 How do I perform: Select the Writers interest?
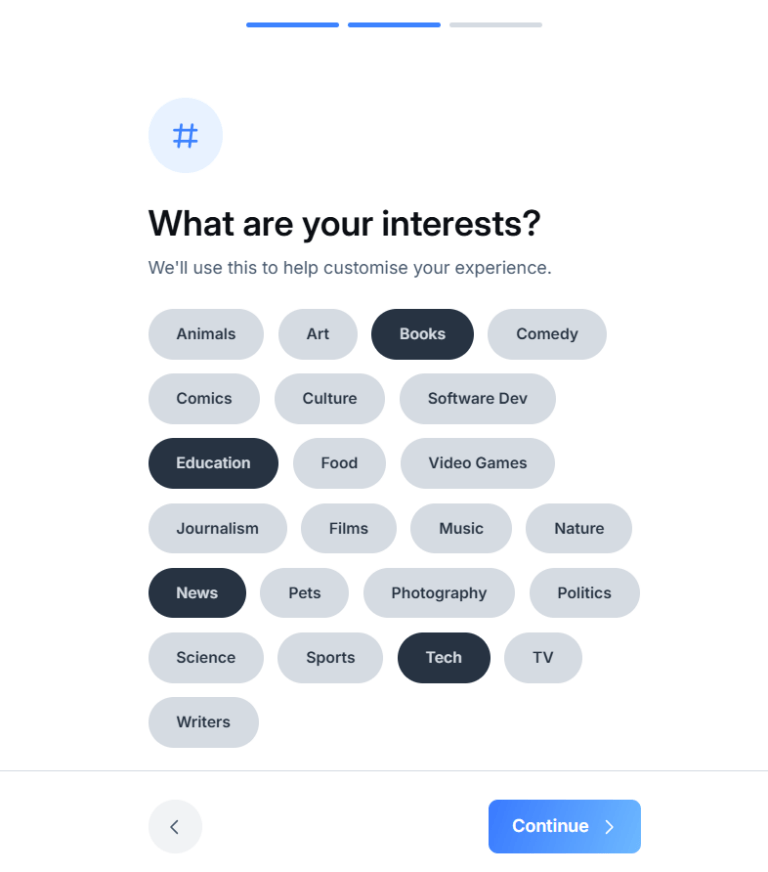click(203, 722)
